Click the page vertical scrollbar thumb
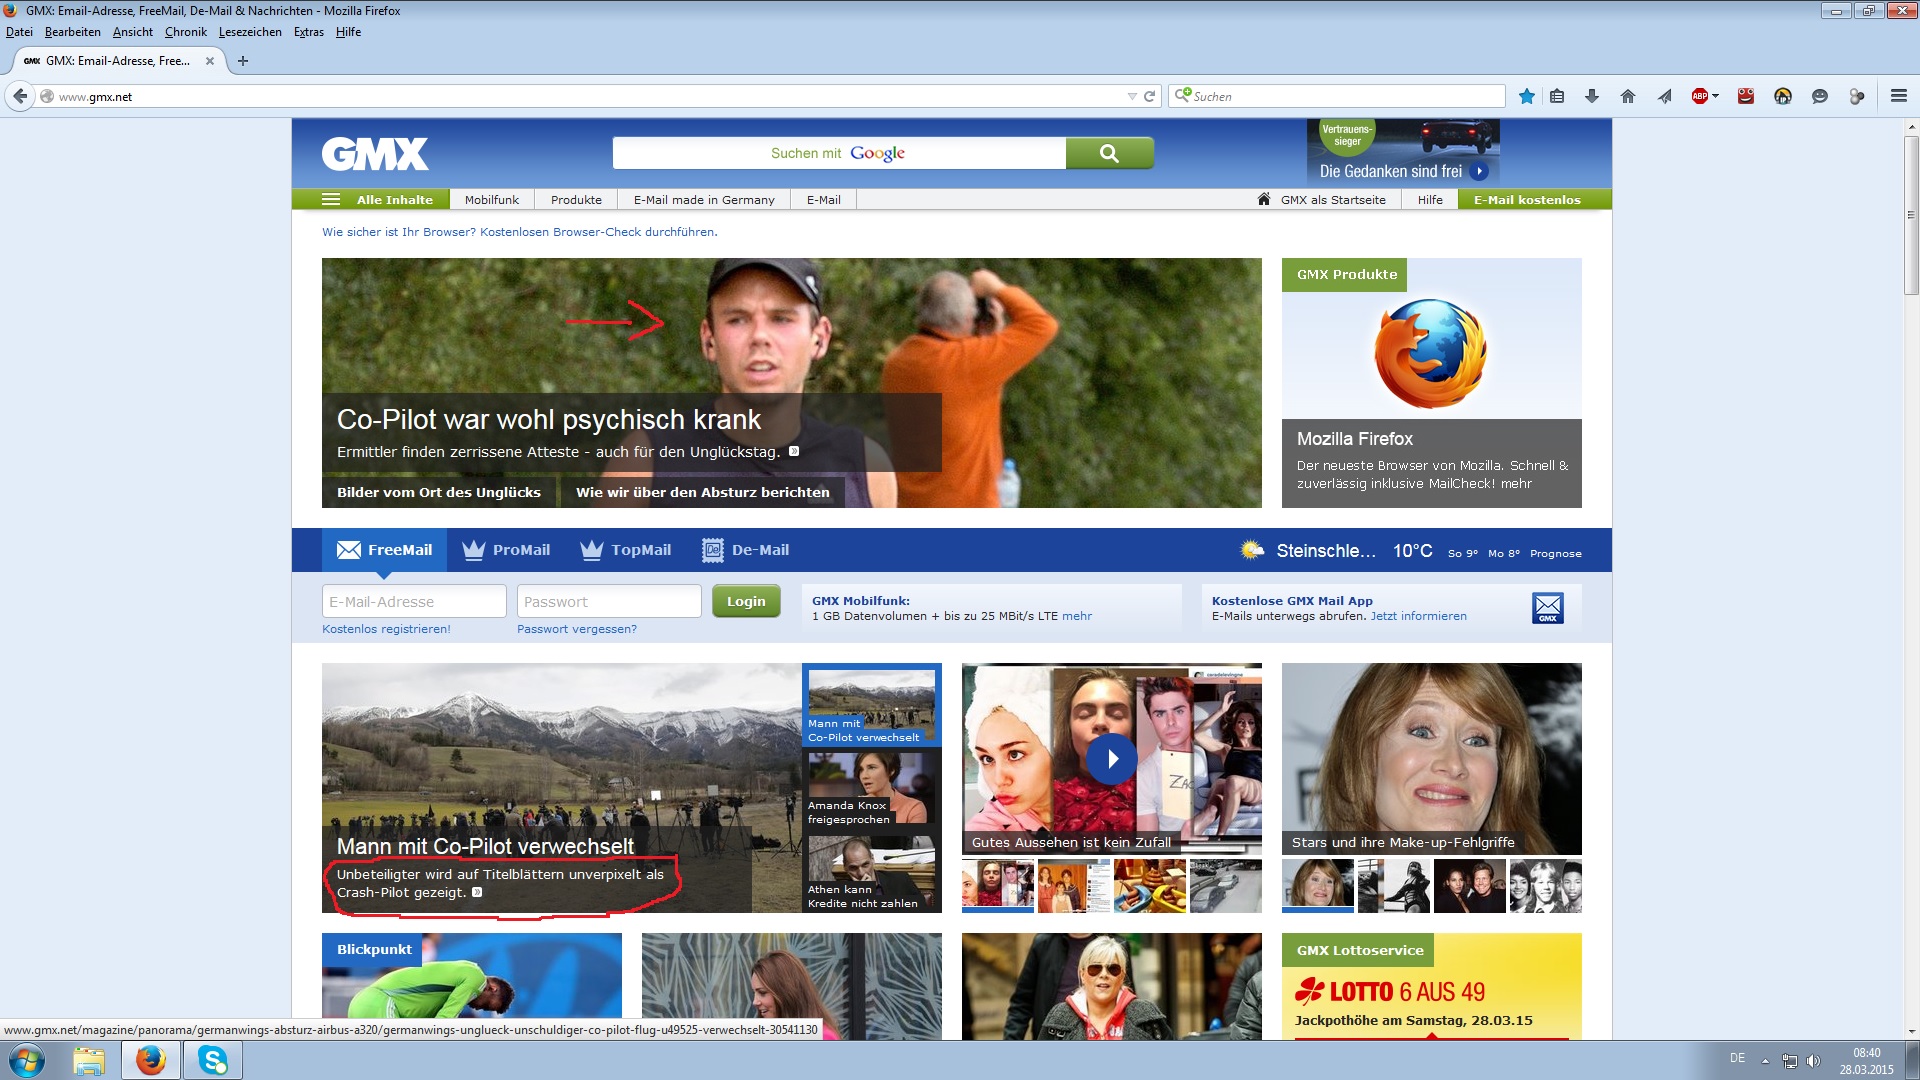Image resolution: width=1920 pixels, height=1080 pixels. (x=1911, y=215)
